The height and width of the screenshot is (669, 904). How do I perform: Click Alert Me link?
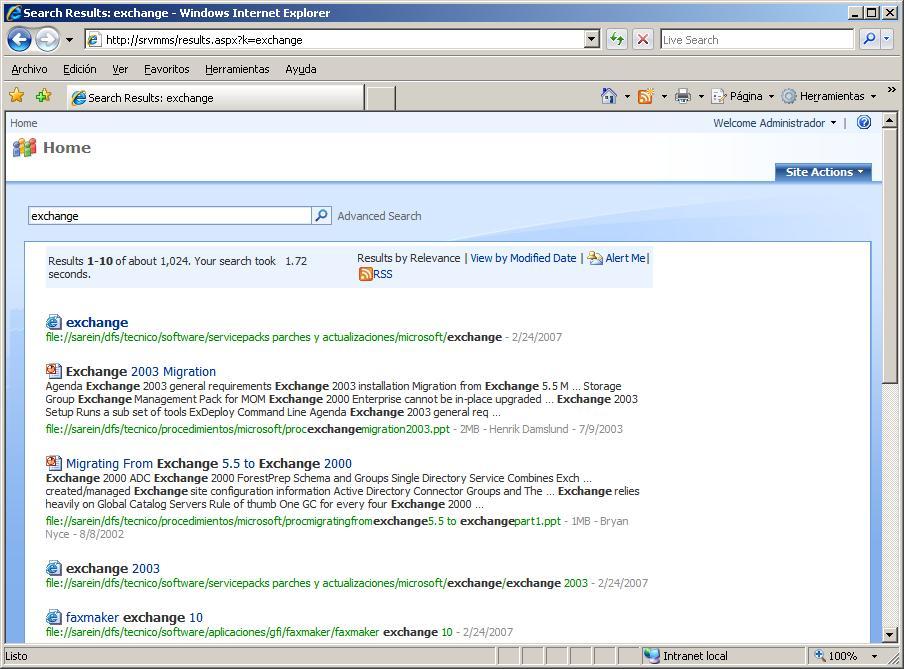[x=625, y=258]
